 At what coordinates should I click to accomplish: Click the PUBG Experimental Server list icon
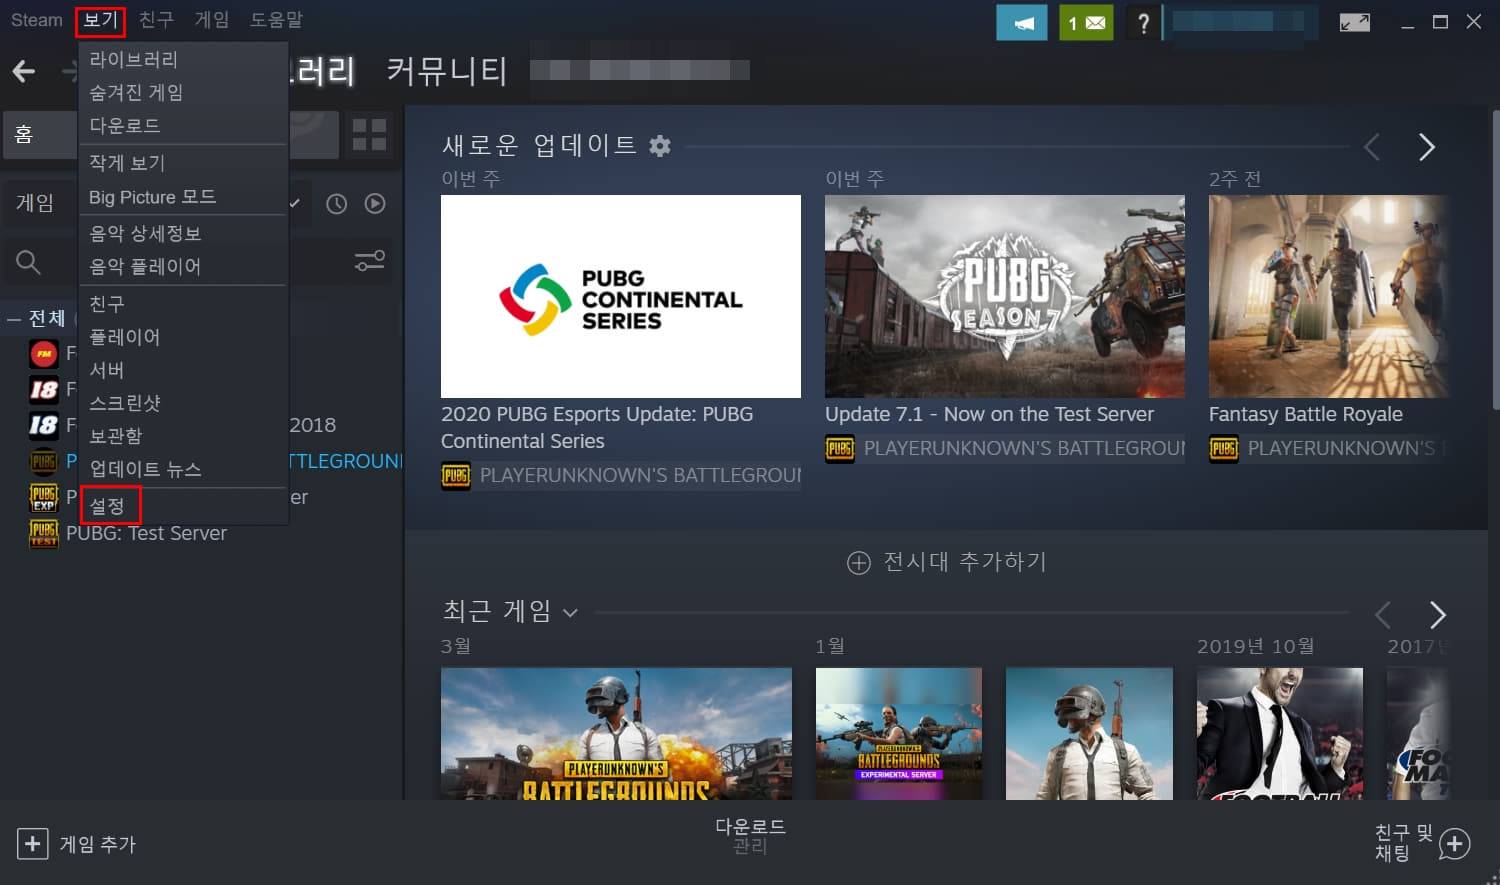[43, 497]
